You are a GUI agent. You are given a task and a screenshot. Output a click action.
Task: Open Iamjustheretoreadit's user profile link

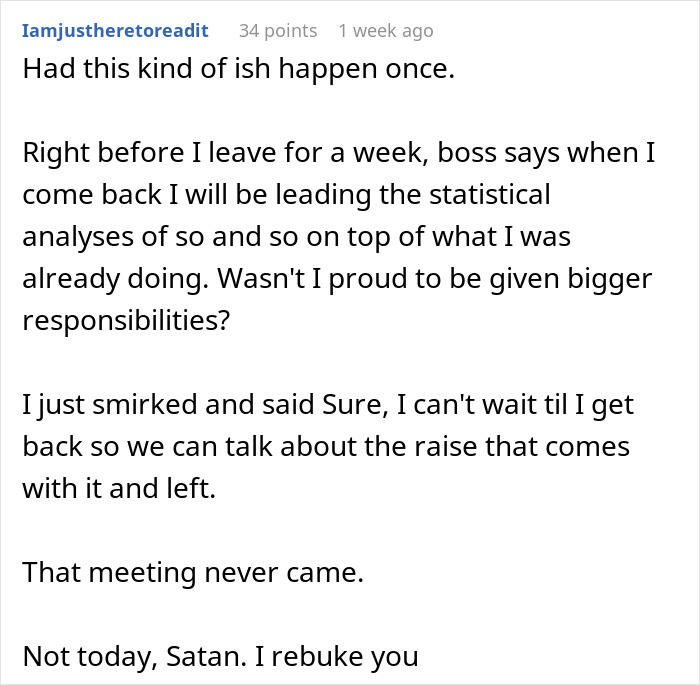click(x=114, y=31)
